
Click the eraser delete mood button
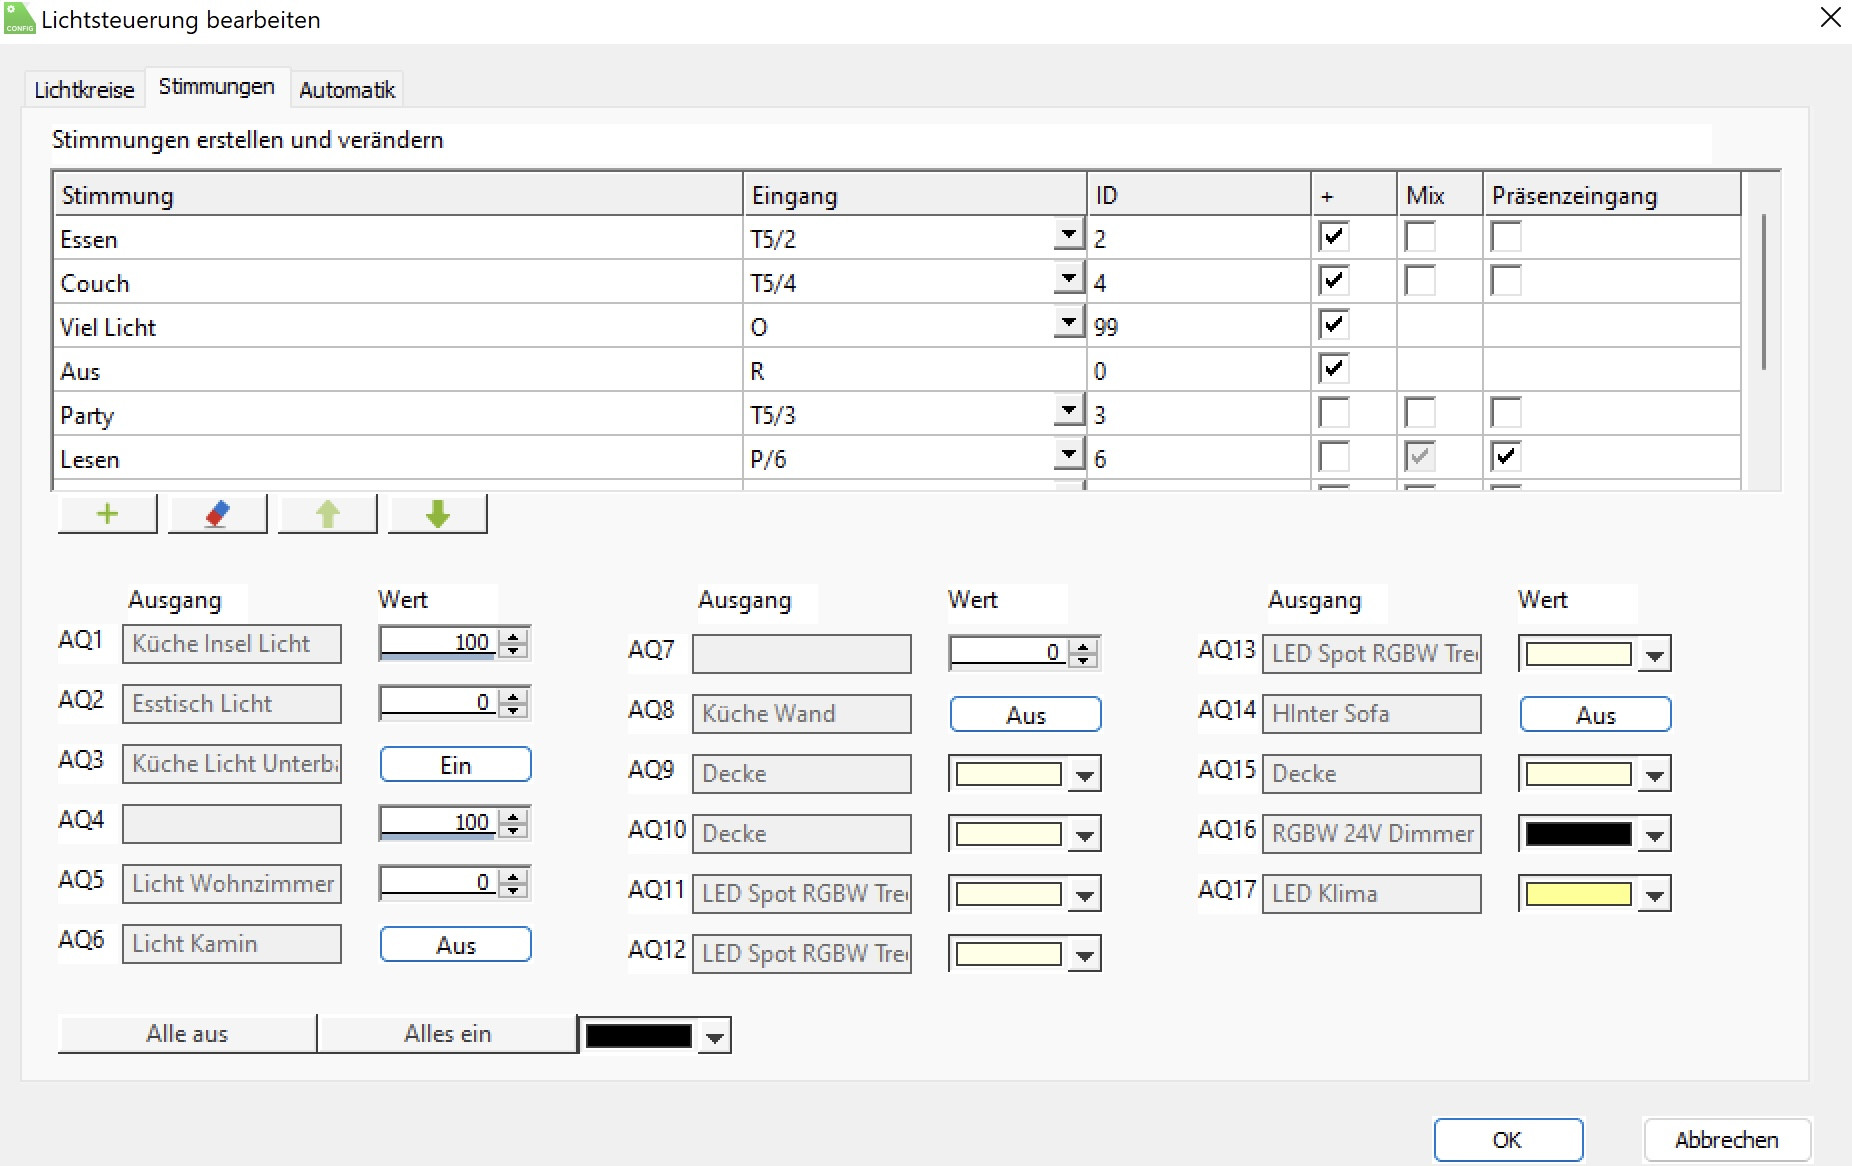[217, 514]
